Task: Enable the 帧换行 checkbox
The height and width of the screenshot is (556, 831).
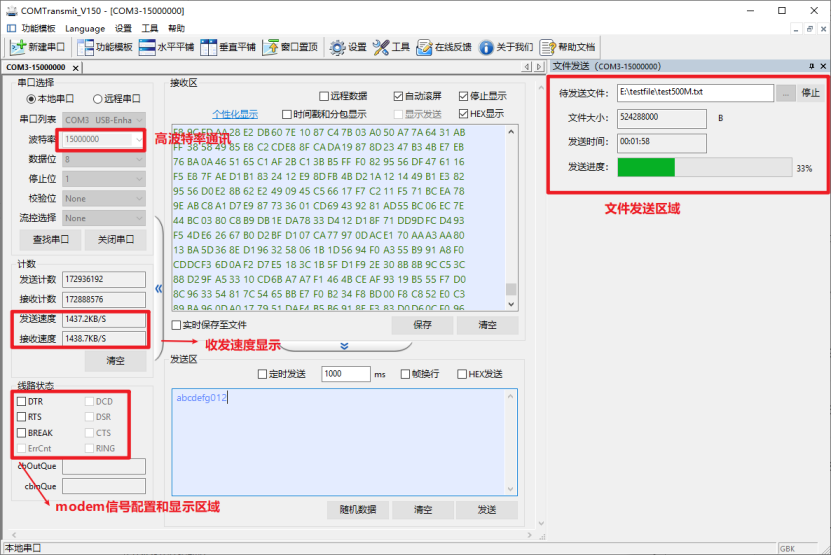Action: pos(405,374)
